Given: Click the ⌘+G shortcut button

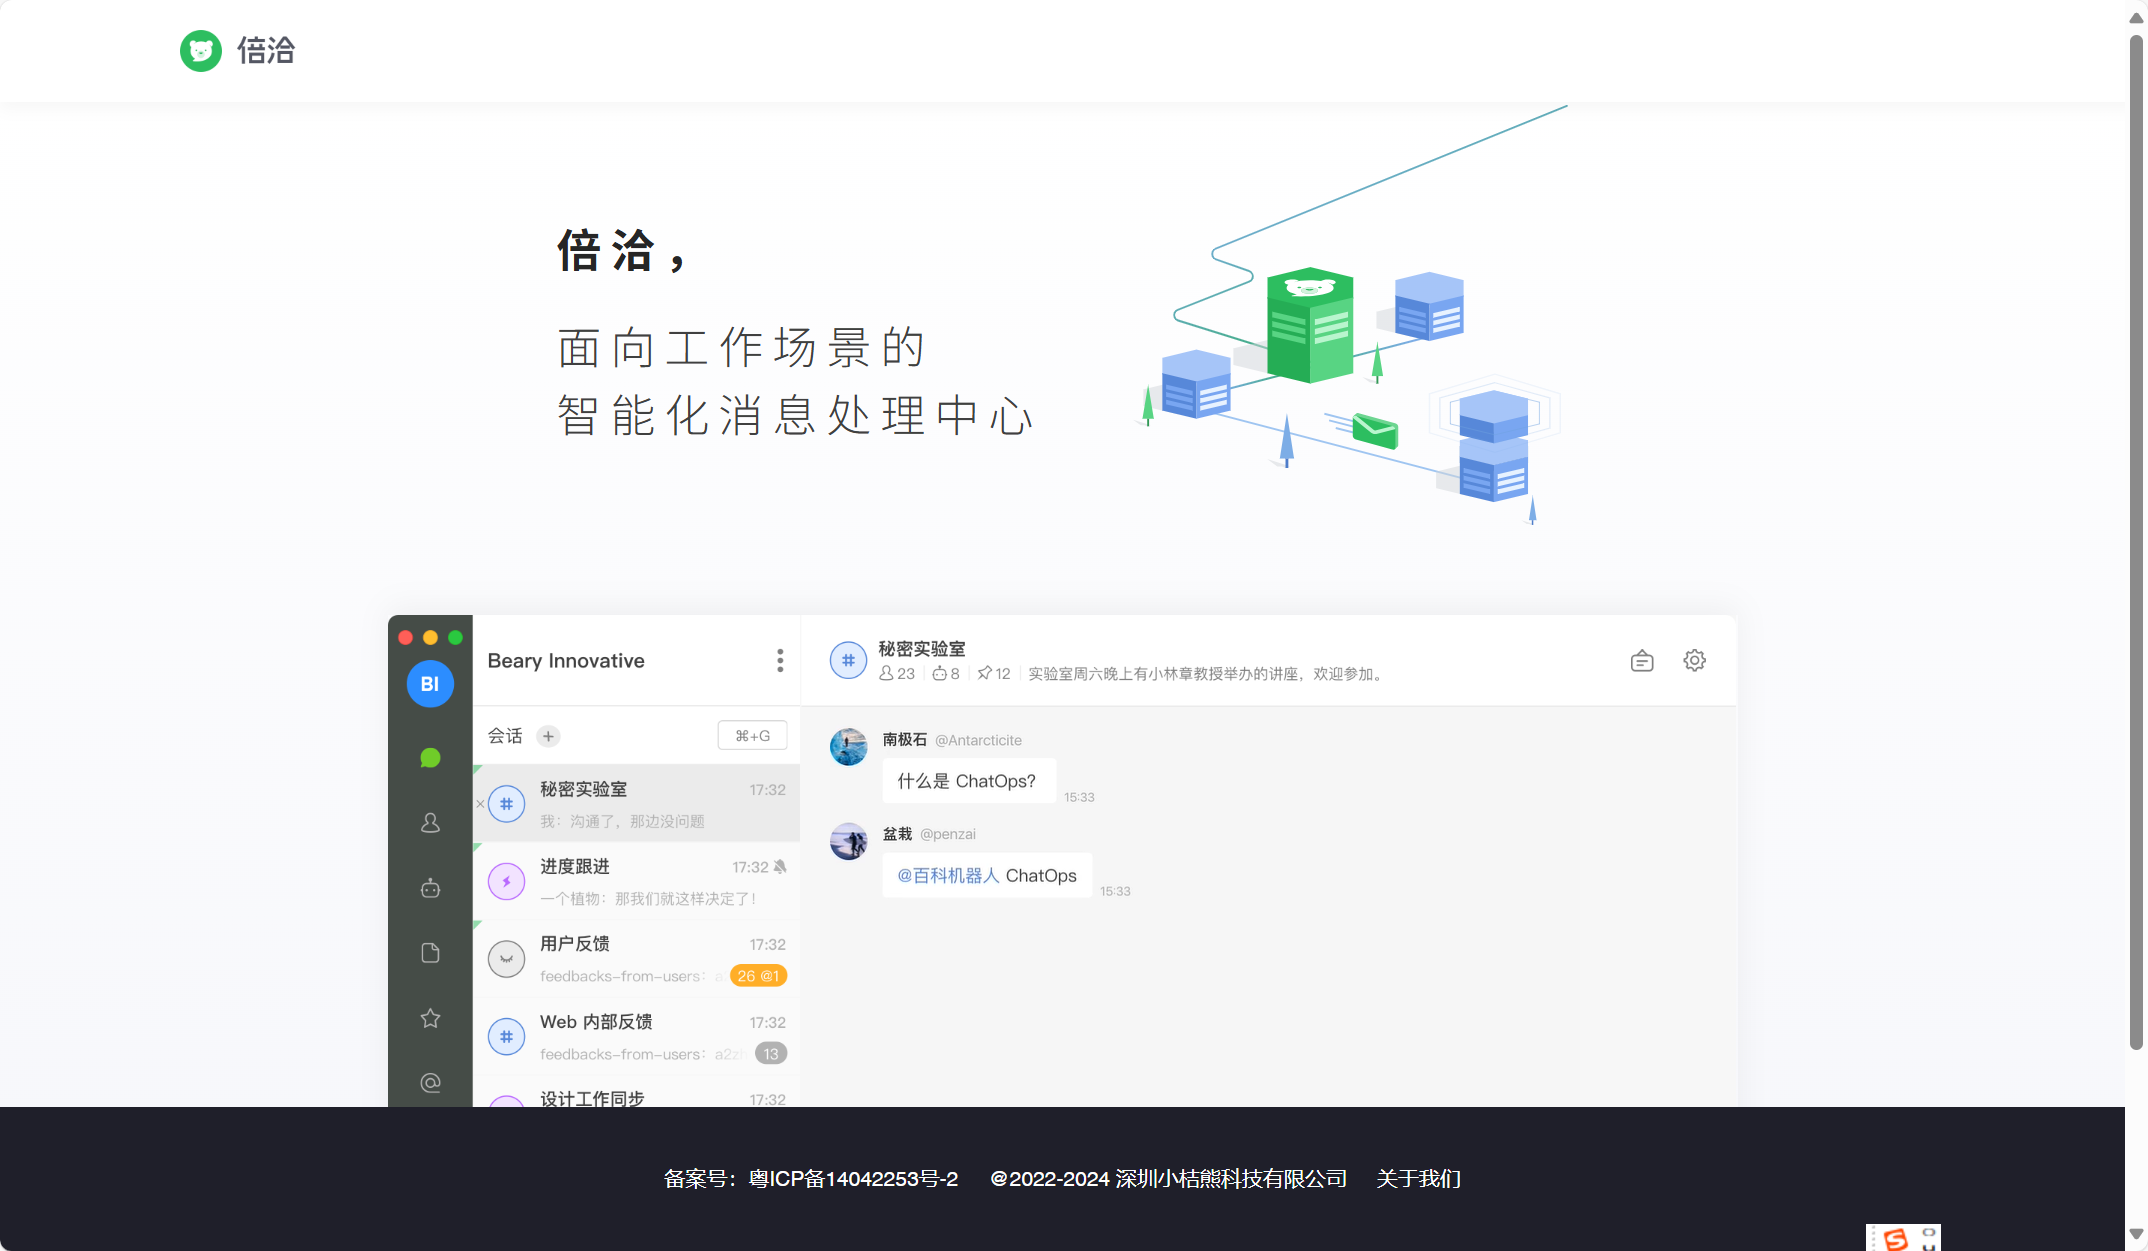Looking at the screenshot, I should pos(752,735).
